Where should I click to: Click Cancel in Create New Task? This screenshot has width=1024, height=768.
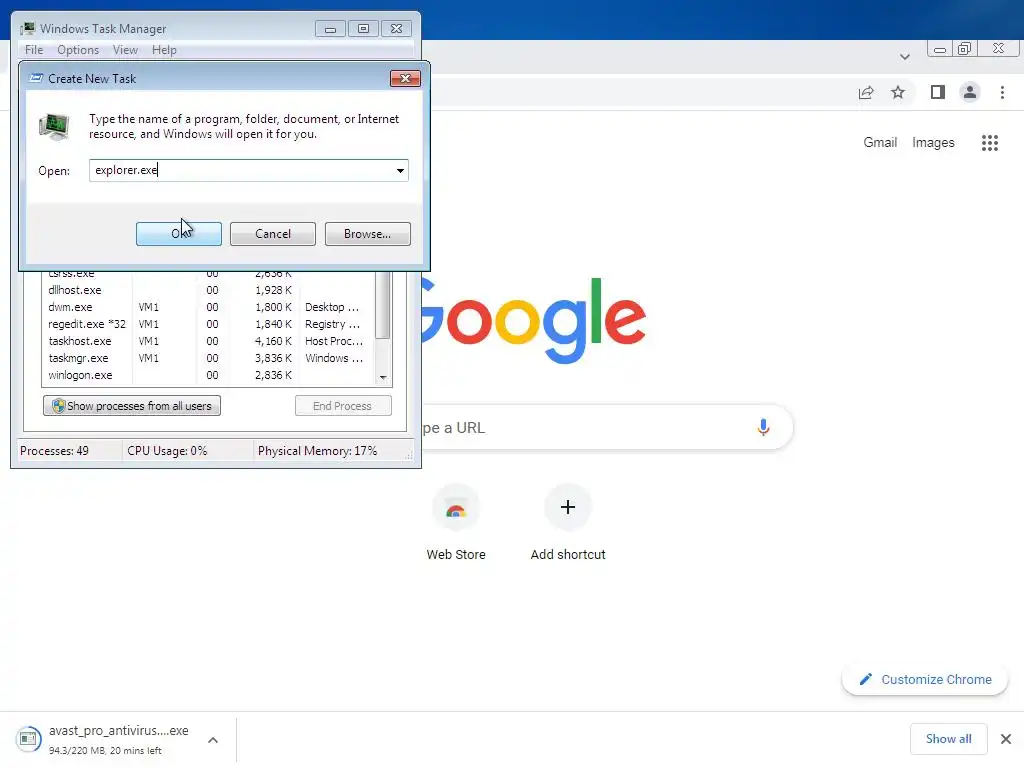[272, 234]
